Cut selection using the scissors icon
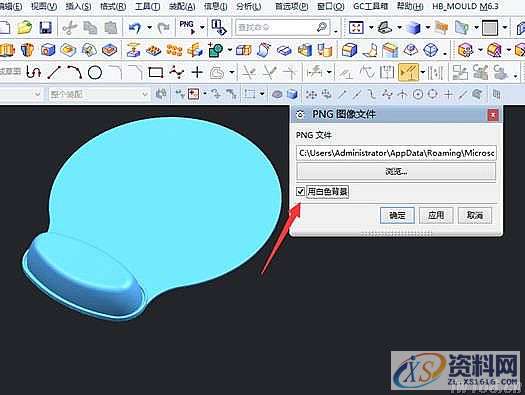Screen dimensions: 525x395 click(70, 28)
